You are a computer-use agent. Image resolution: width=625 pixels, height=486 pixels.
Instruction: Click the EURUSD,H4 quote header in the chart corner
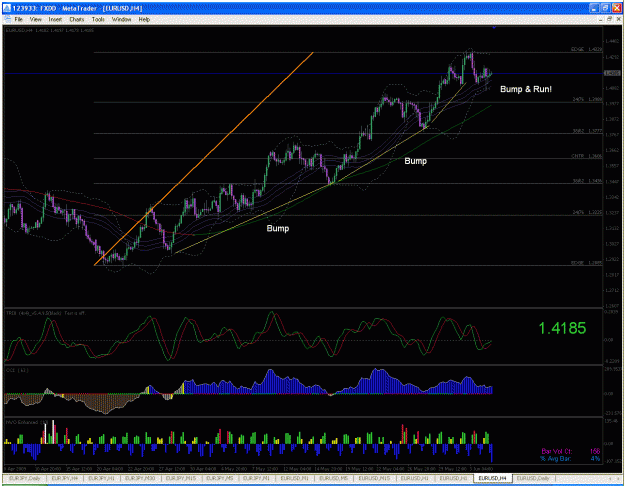click(x=50, y=30)
